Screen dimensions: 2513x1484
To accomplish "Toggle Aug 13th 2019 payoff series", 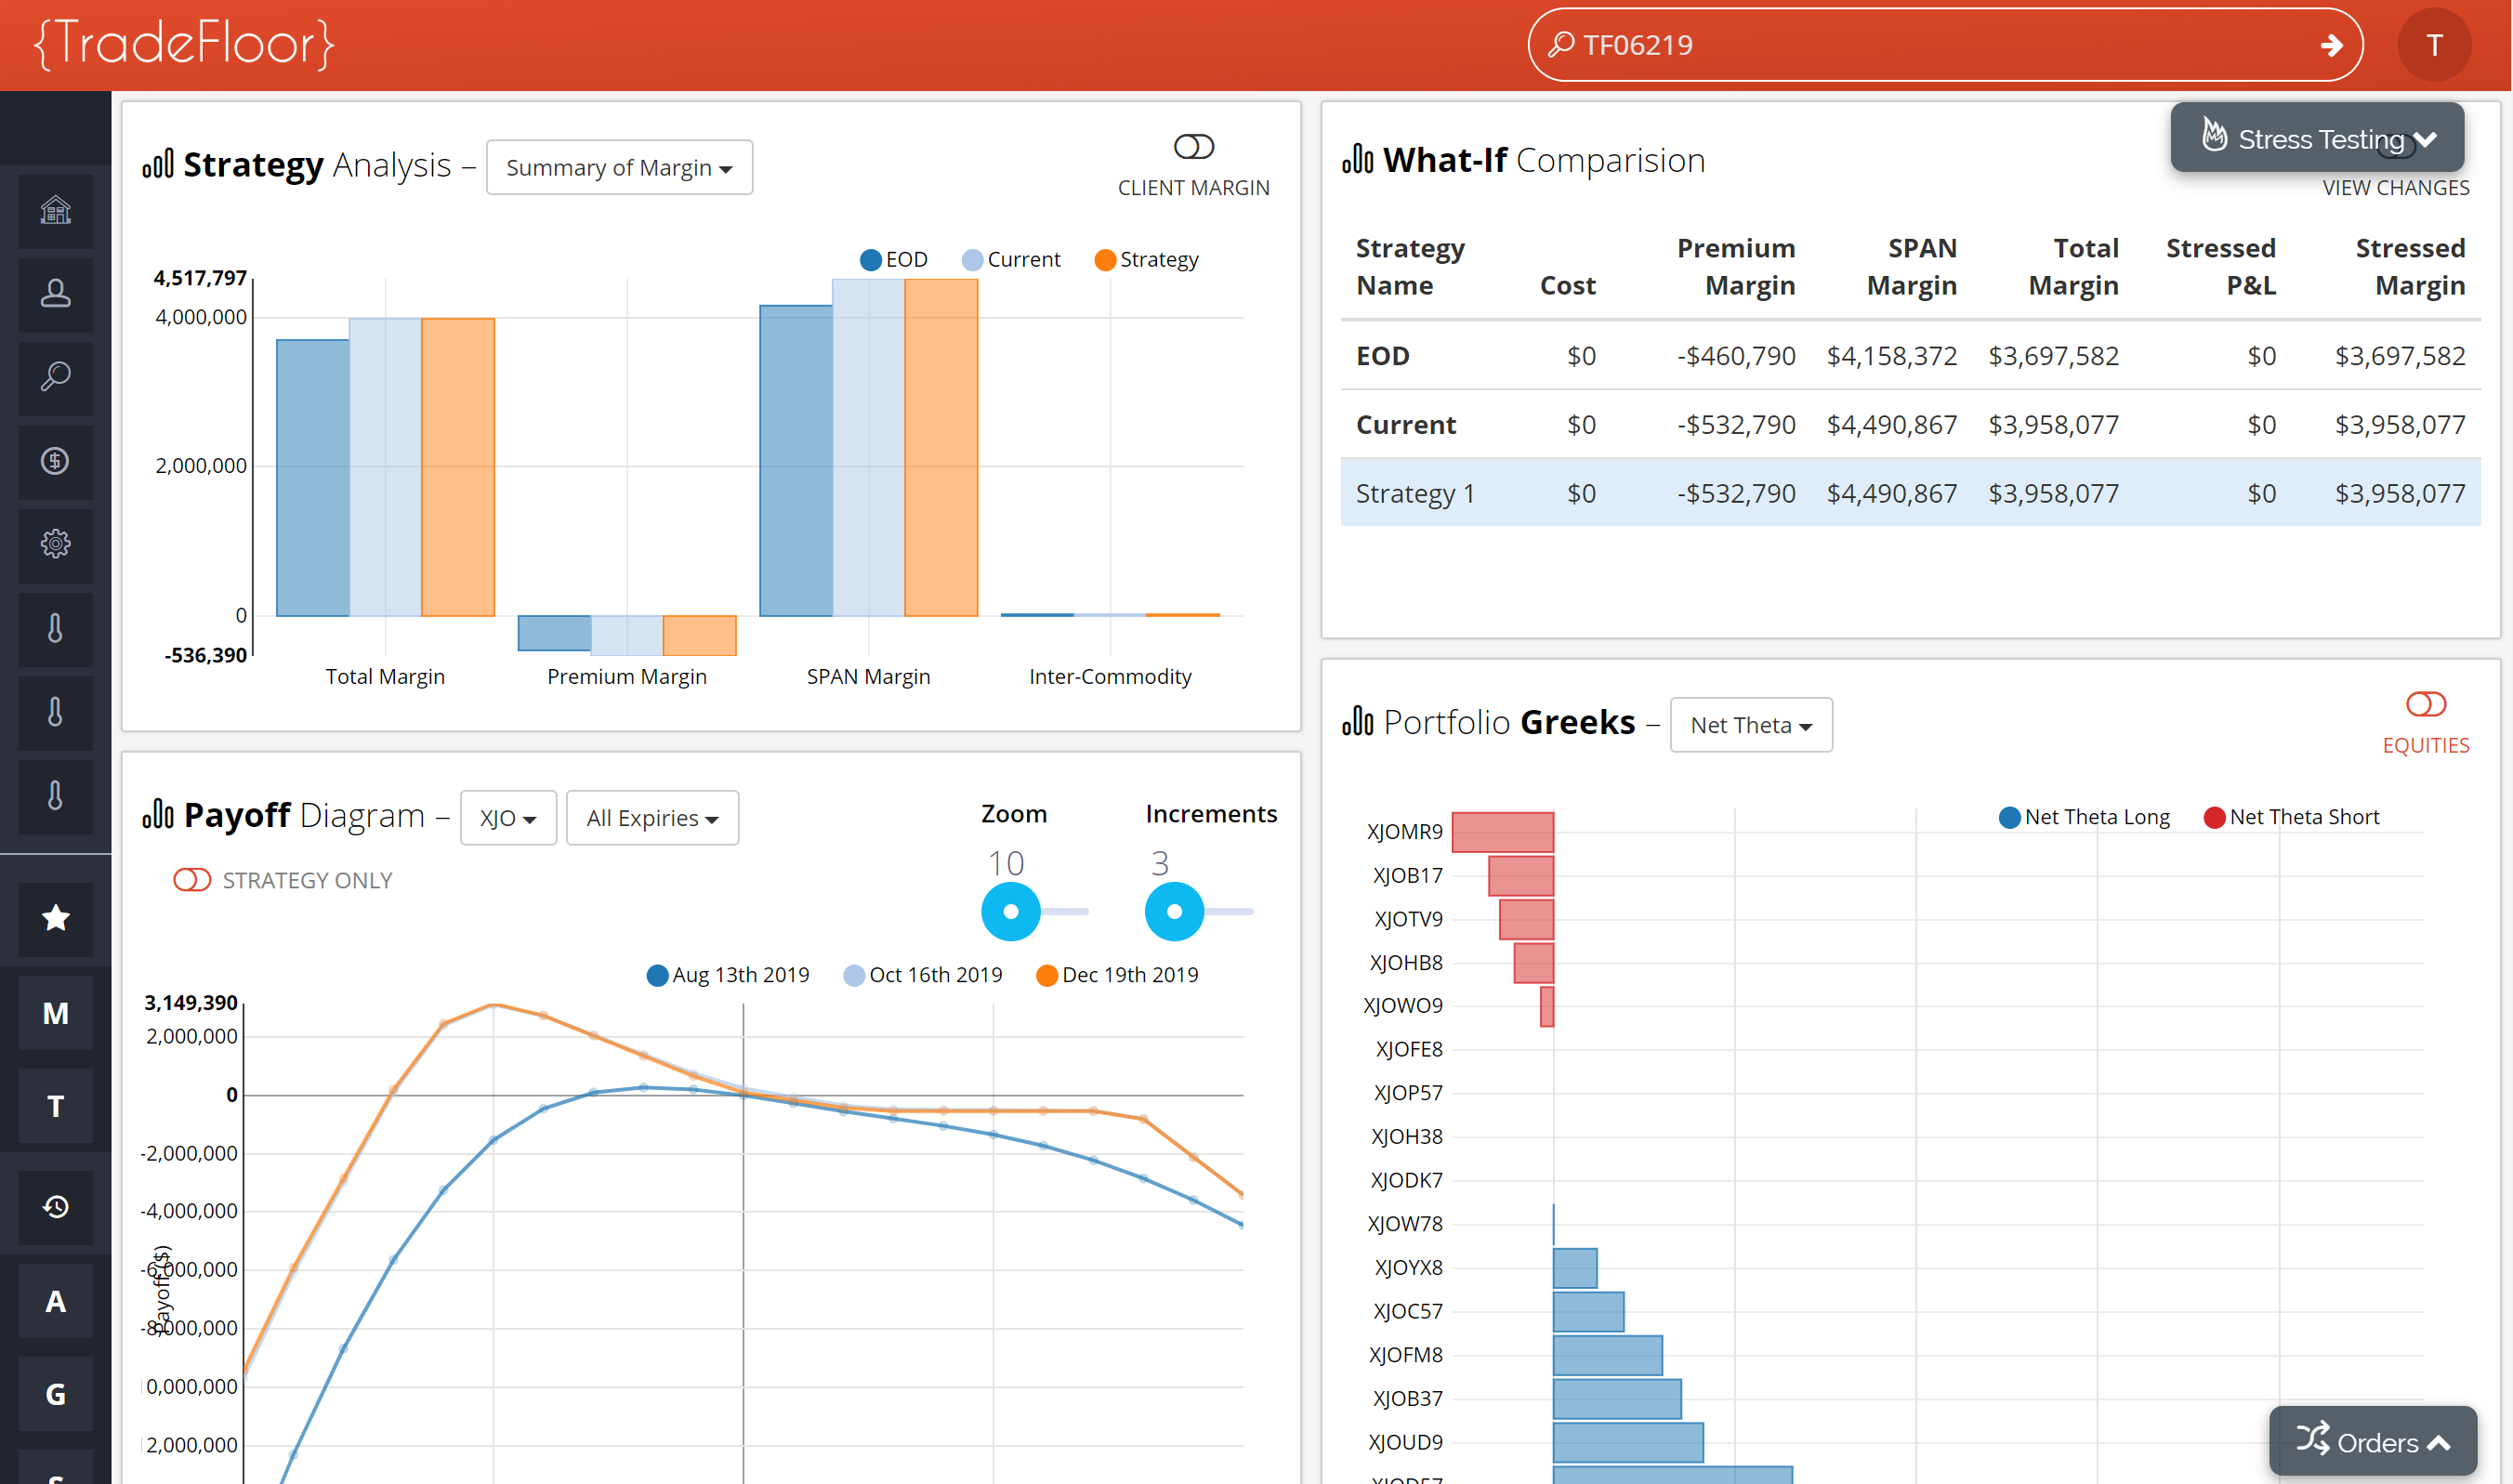I will click(x=728, y=975).
